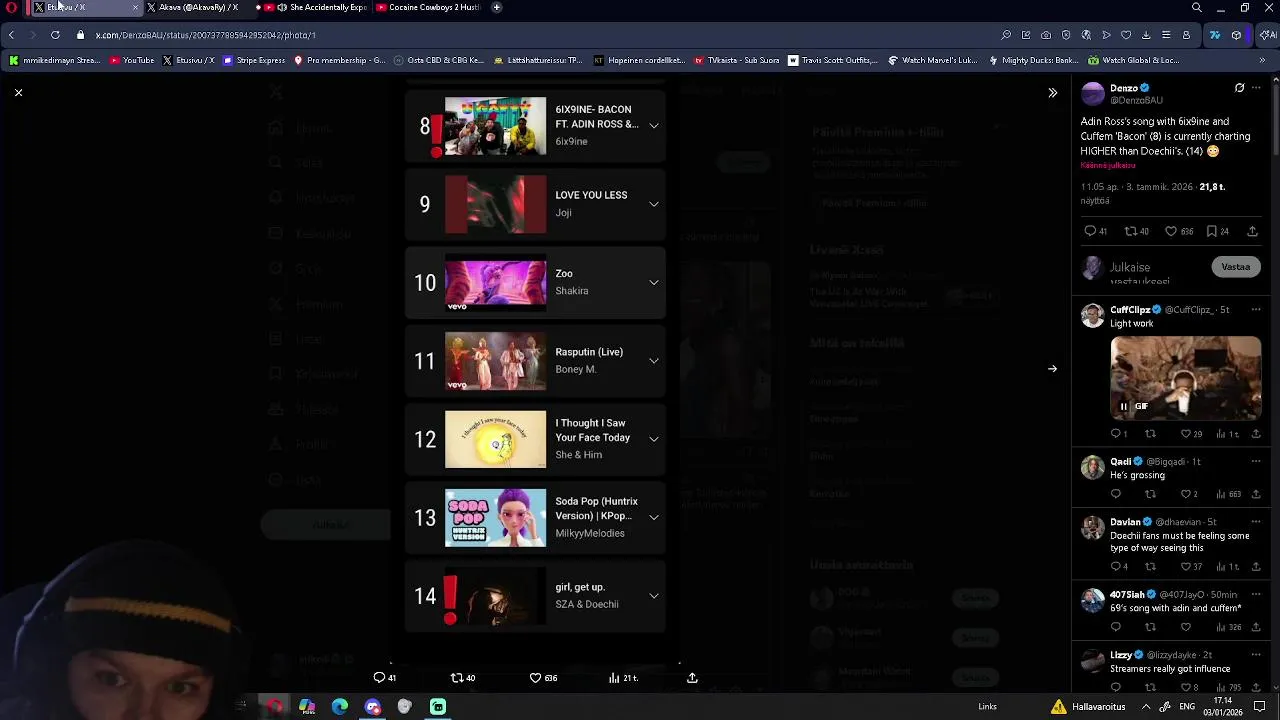Like Denzo's post heart showing 636
Screen dimensions: 1280x720
click(1171, 231)
